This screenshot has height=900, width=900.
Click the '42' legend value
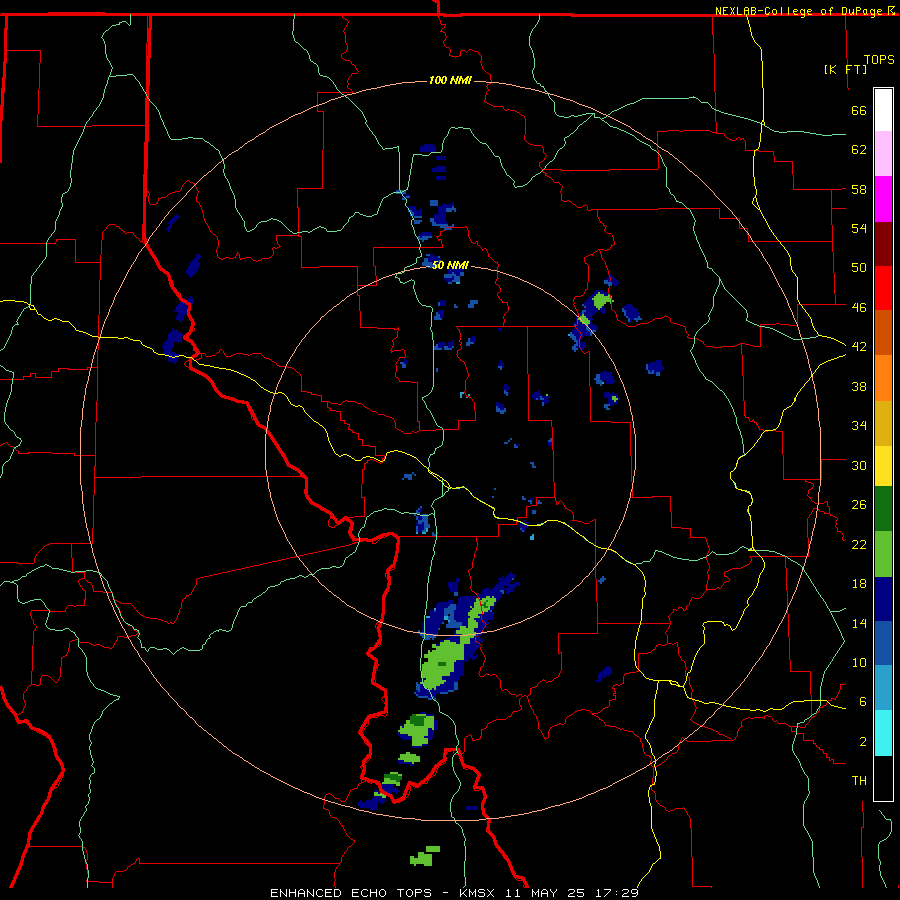pos(859,346)
